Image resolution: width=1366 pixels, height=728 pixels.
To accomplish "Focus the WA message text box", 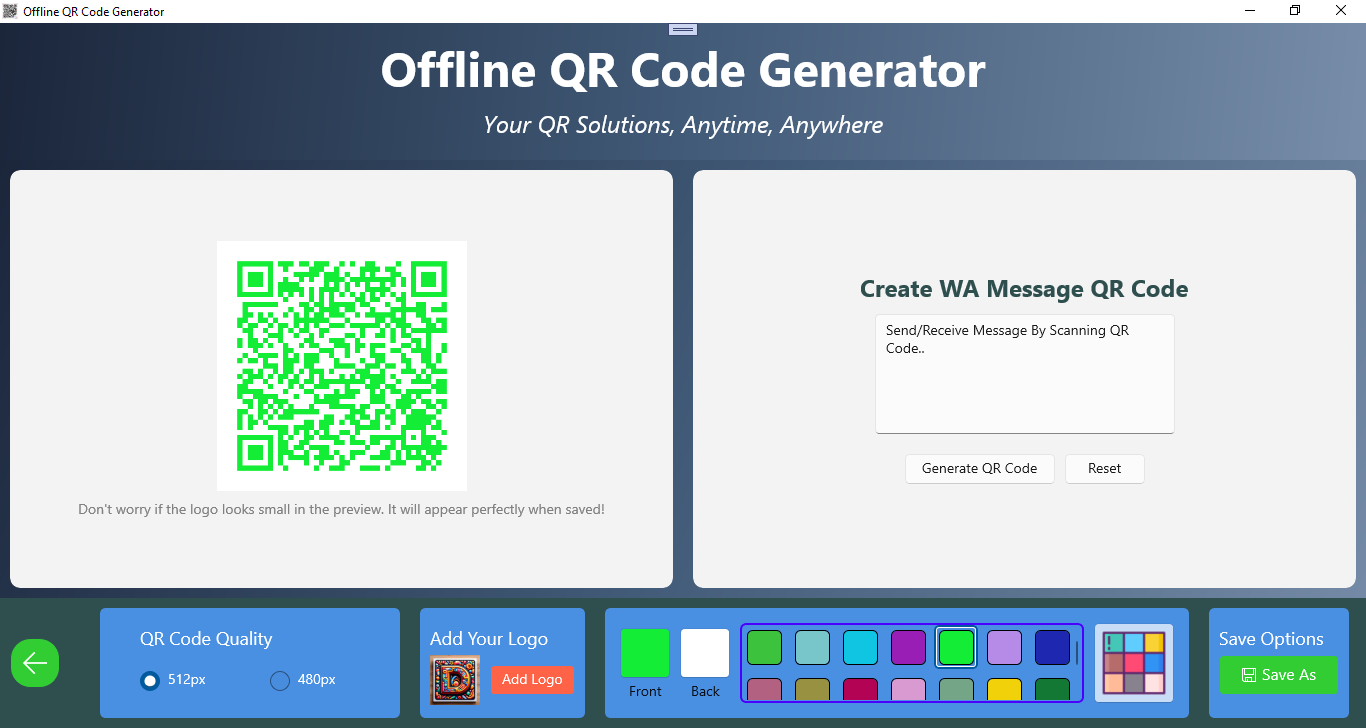I will 1025,374.
